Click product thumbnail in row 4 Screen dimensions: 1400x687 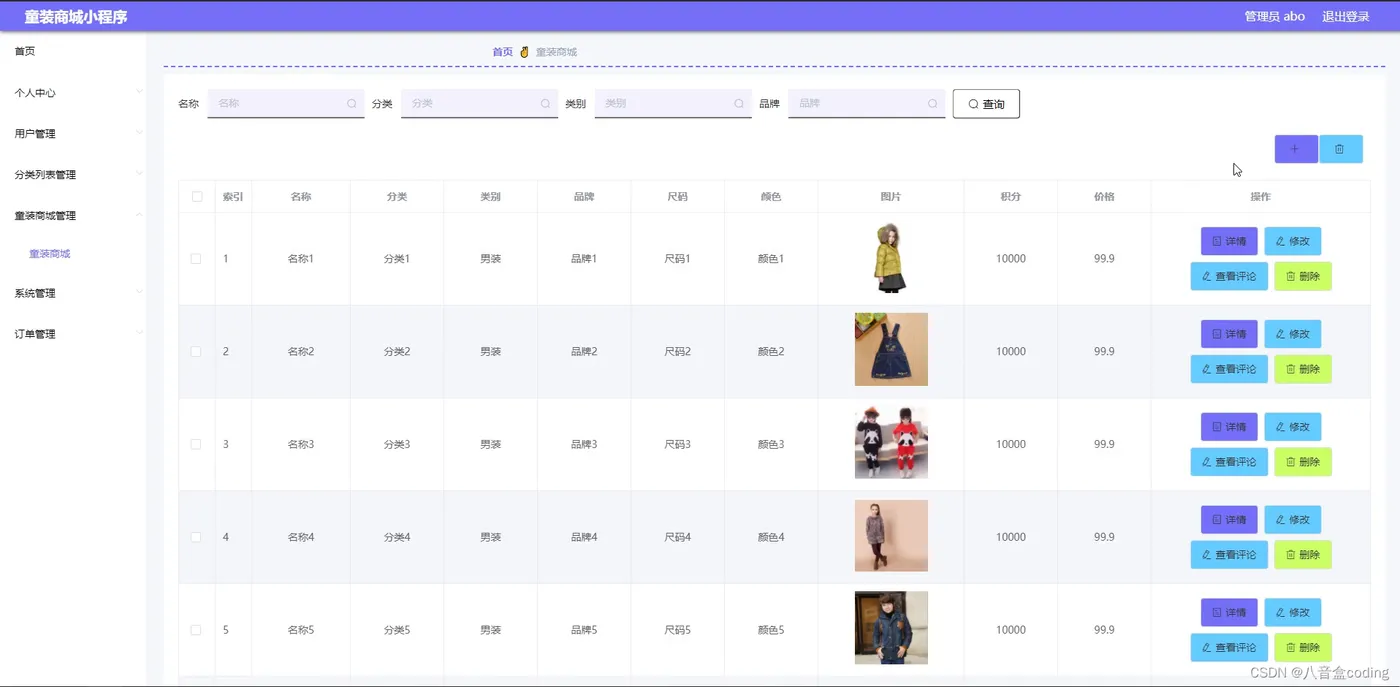click(x=891, y=536)
